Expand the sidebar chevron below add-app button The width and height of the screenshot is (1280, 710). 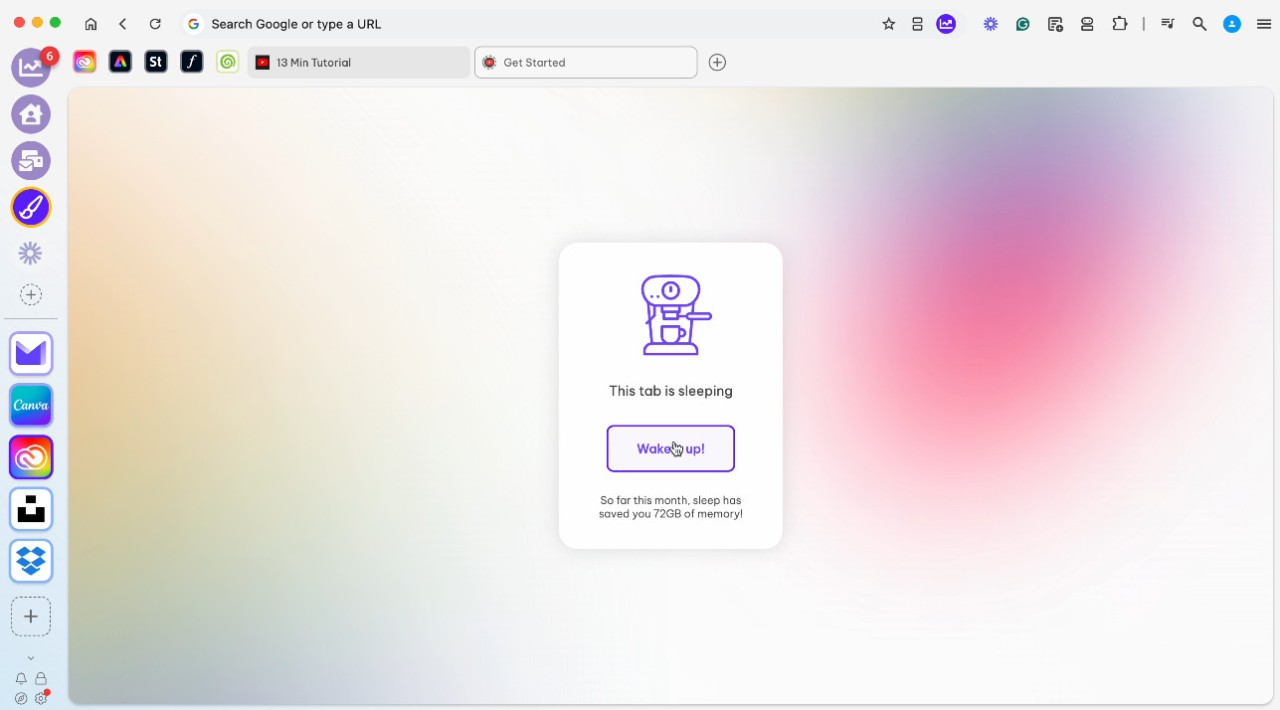coord(31,658)
